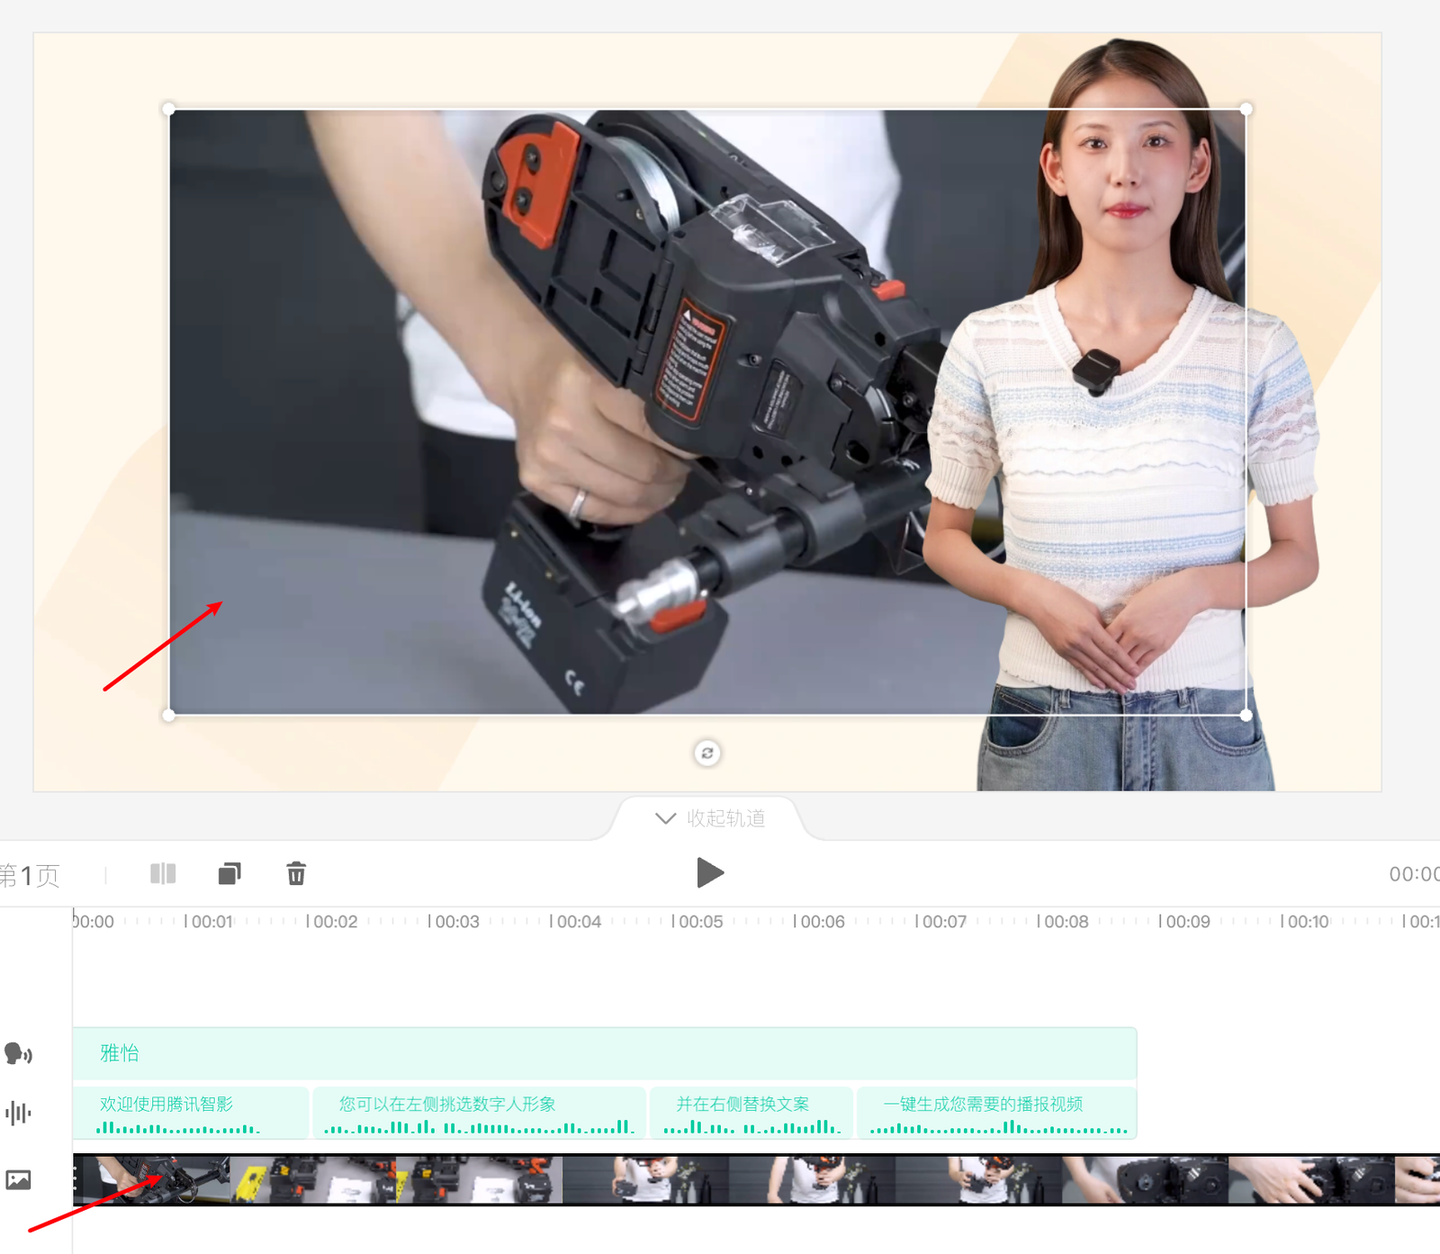Click the split clip icon
1440x1254 pixels.
coord(163,874)
